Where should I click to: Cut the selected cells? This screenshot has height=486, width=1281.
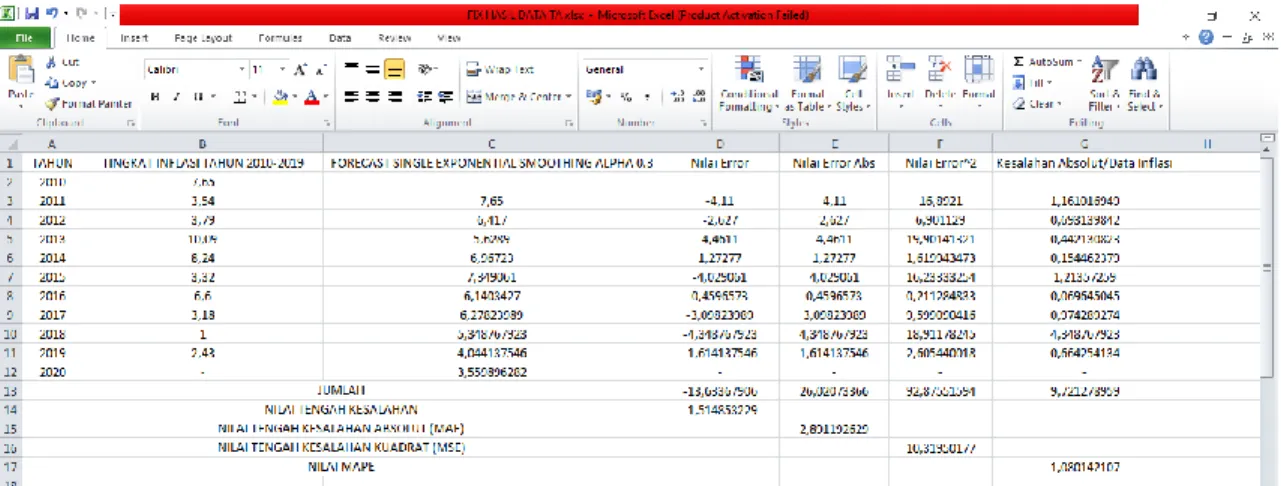[62, 62]
